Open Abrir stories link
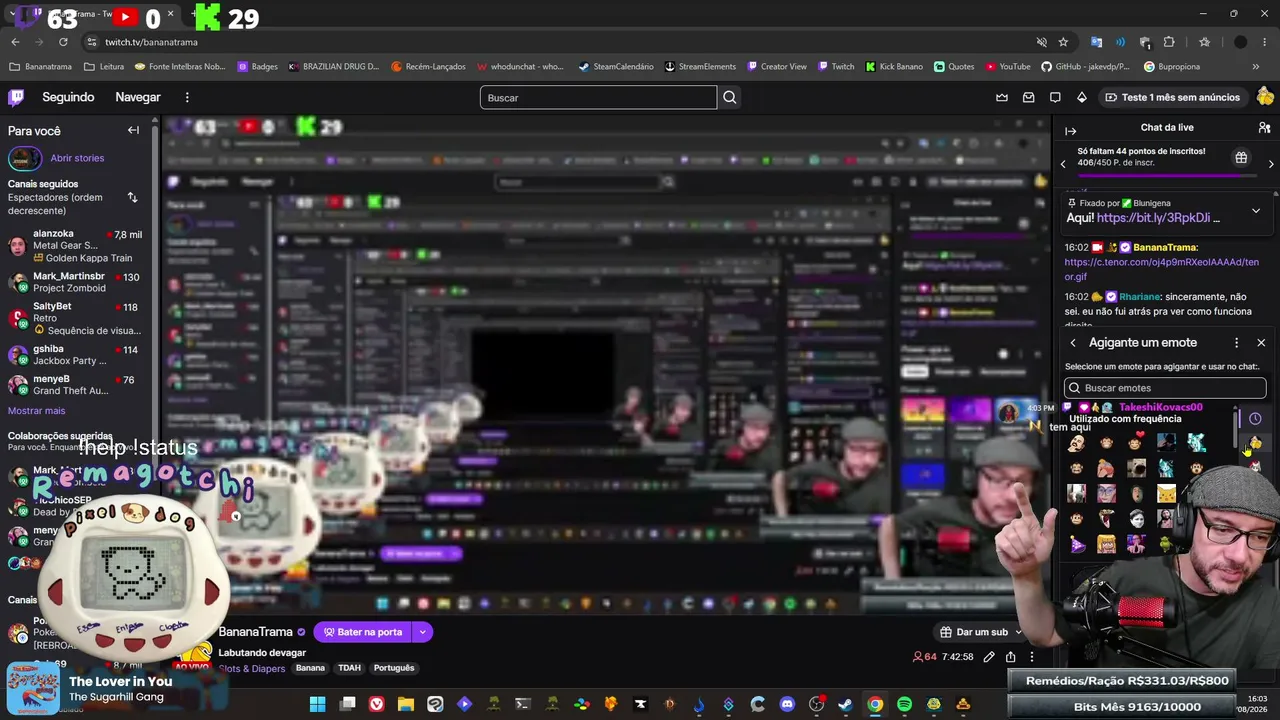This screenshot has height=720, width=1280. coord(77,158)
